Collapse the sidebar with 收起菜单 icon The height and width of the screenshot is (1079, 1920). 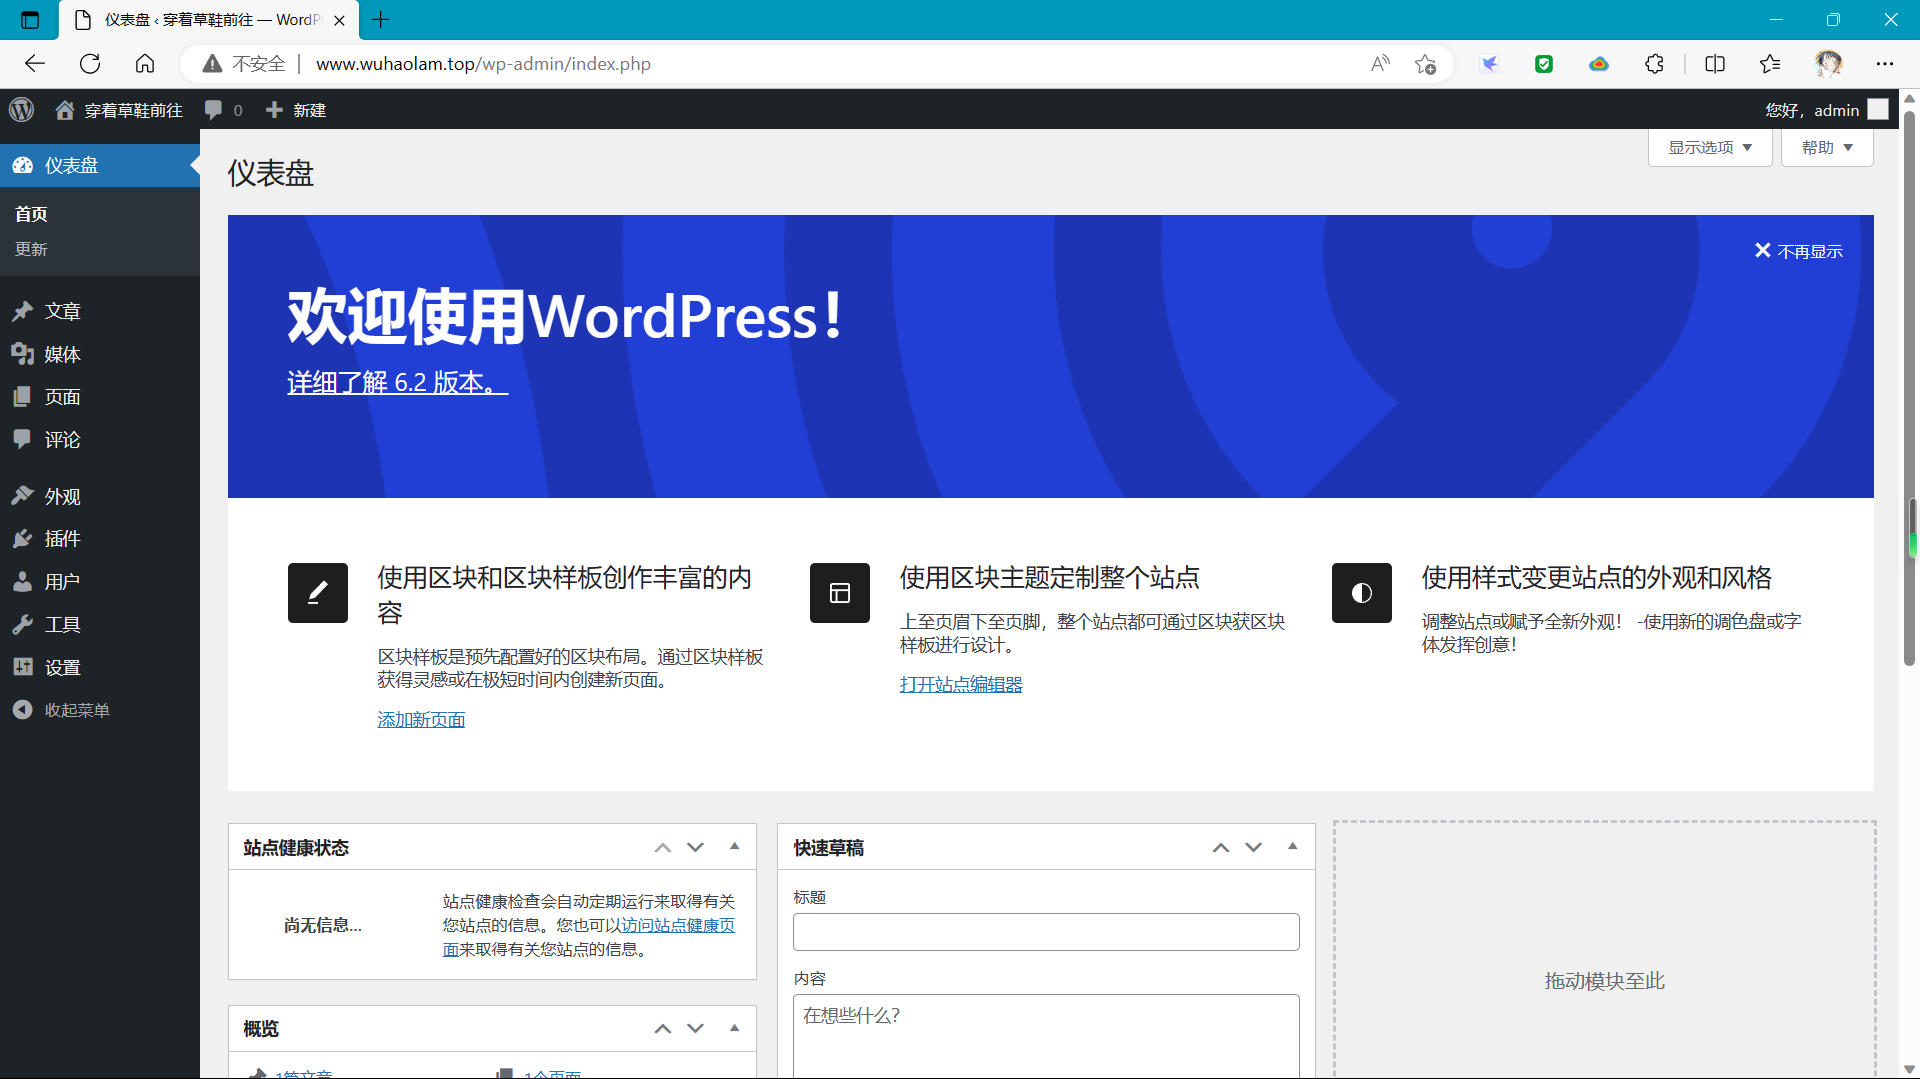23,710
